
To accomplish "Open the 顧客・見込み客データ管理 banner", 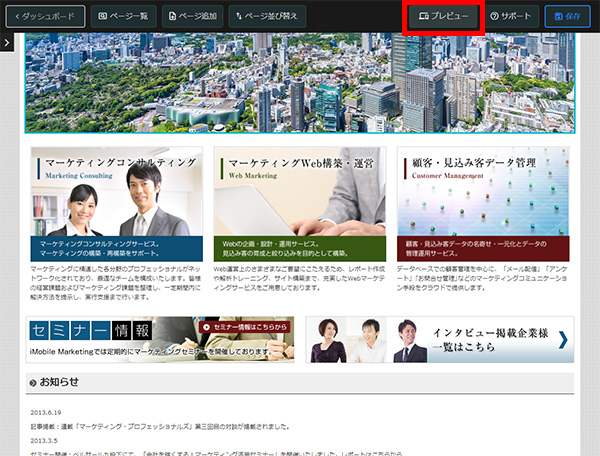I will click(483, 205).
